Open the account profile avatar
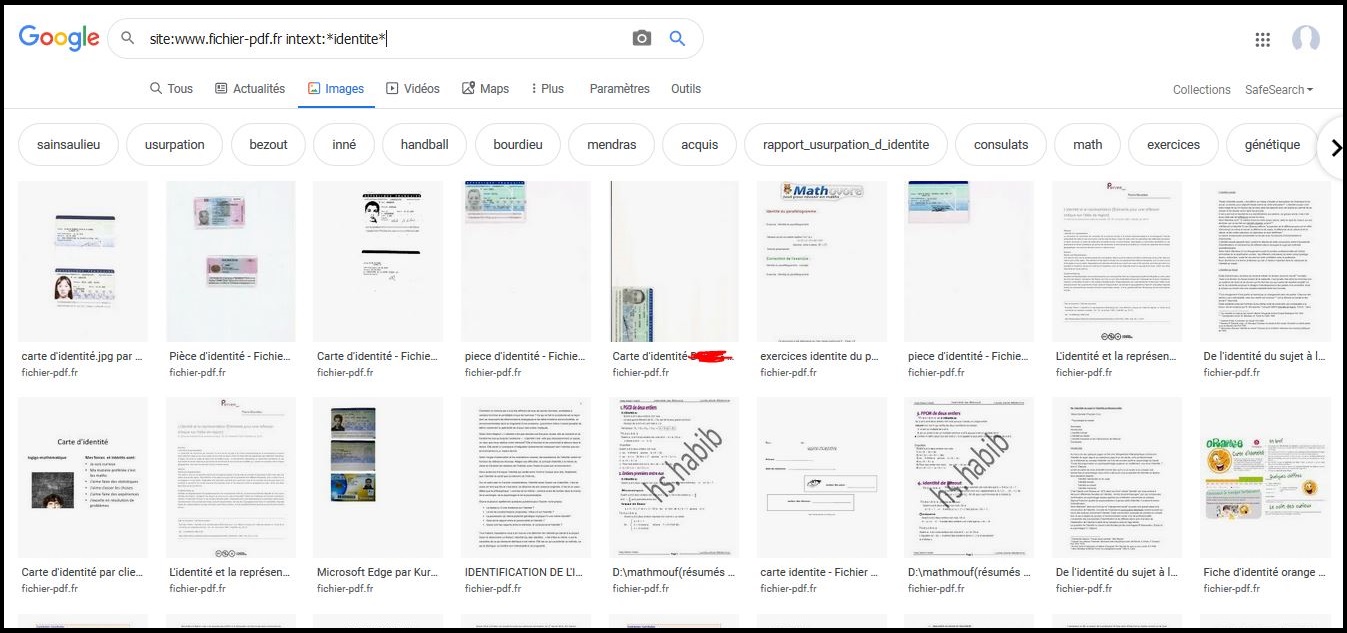The width and height of the screenshot is (1347, 633). [1305, 39]
